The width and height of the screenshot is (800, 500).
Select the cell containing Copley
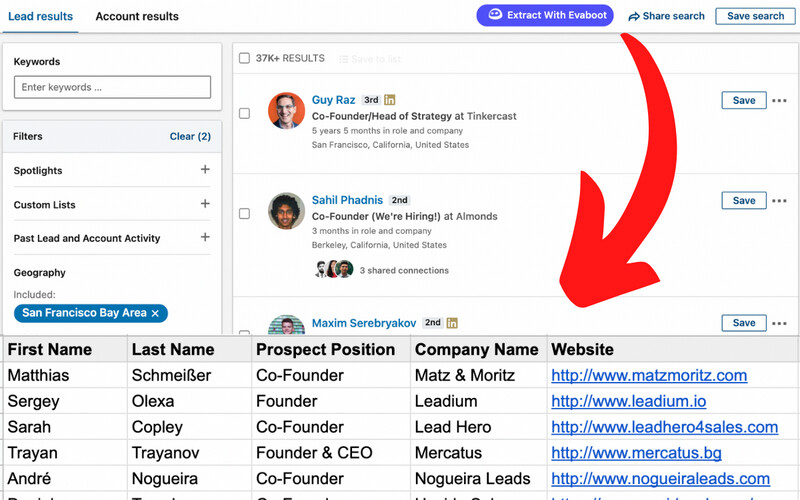pos(189,427)
